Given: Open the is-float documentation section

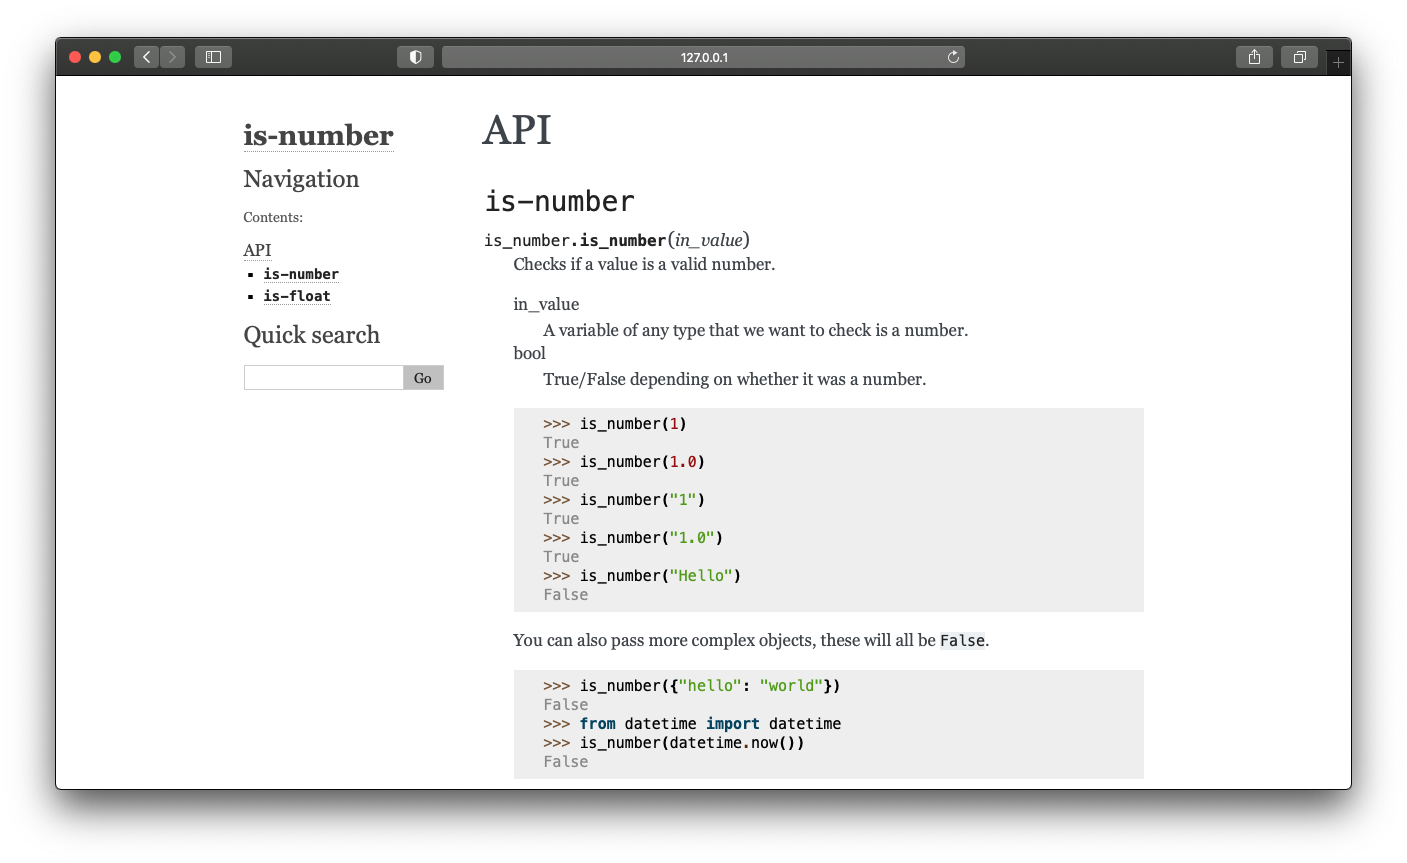Looking at the screenshot, I should click(x=297, y=296).
